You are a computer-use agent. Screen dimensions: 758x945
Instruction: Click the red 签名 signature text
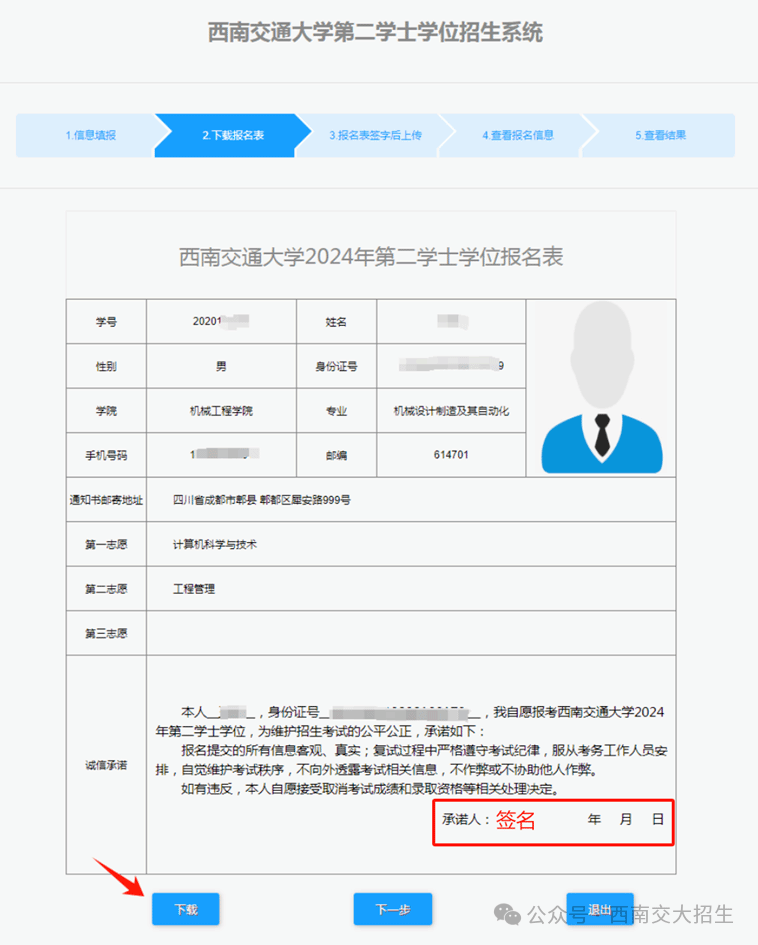point(516,820)
